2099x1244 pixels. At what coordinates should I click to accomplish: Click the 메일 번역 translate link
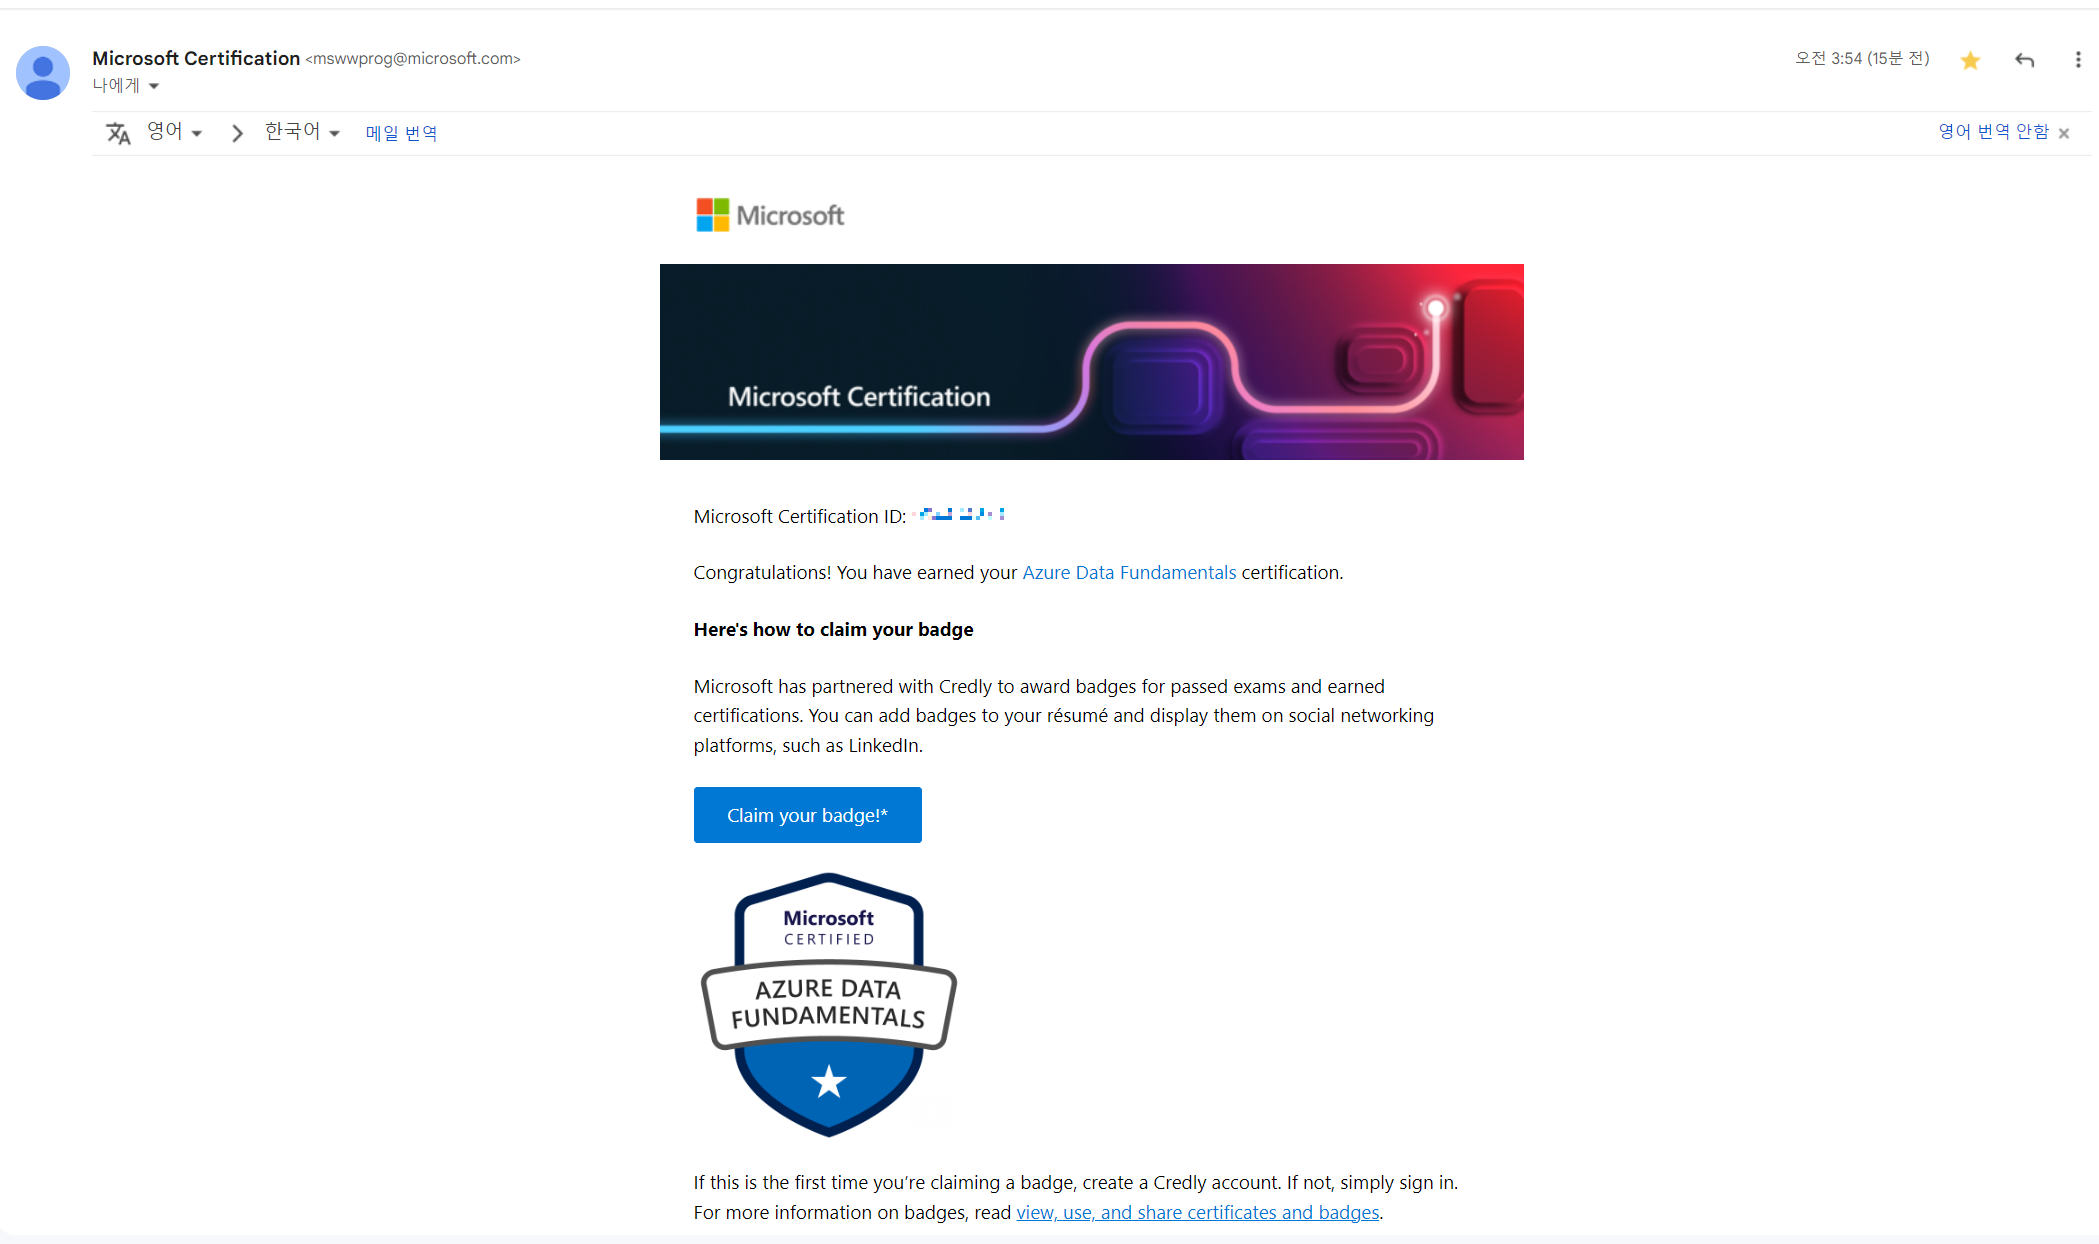401,133
